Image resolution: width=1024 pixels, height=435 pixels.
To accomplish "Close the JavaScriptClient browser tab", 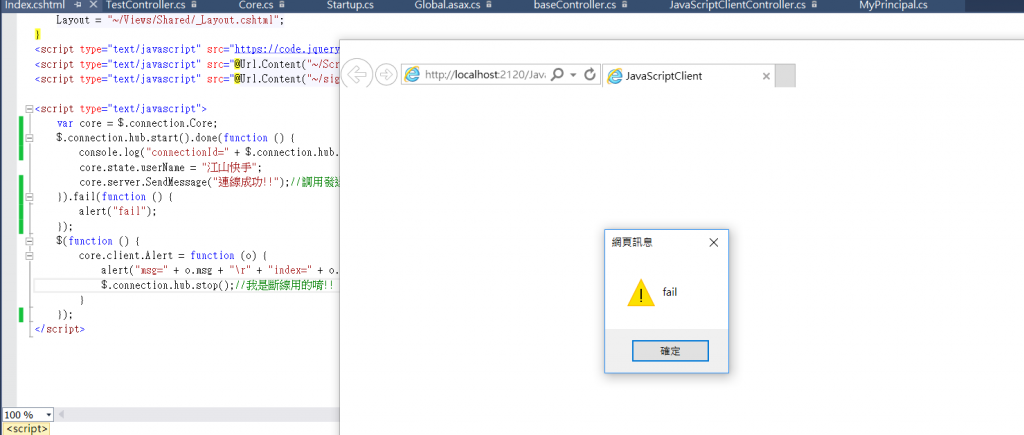I will point(767,76).
